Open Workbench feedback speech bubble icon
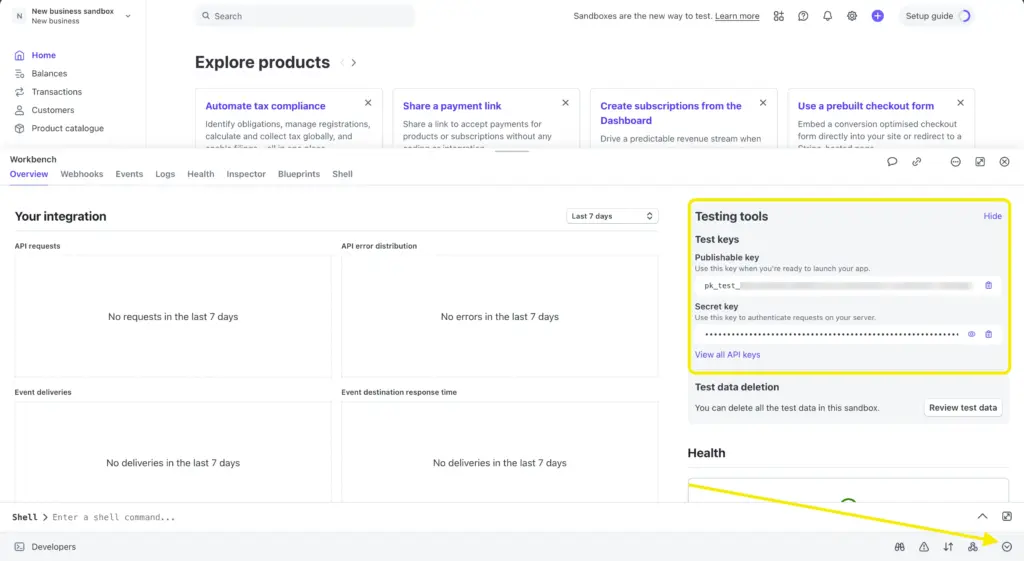 [x=892, y=161]
